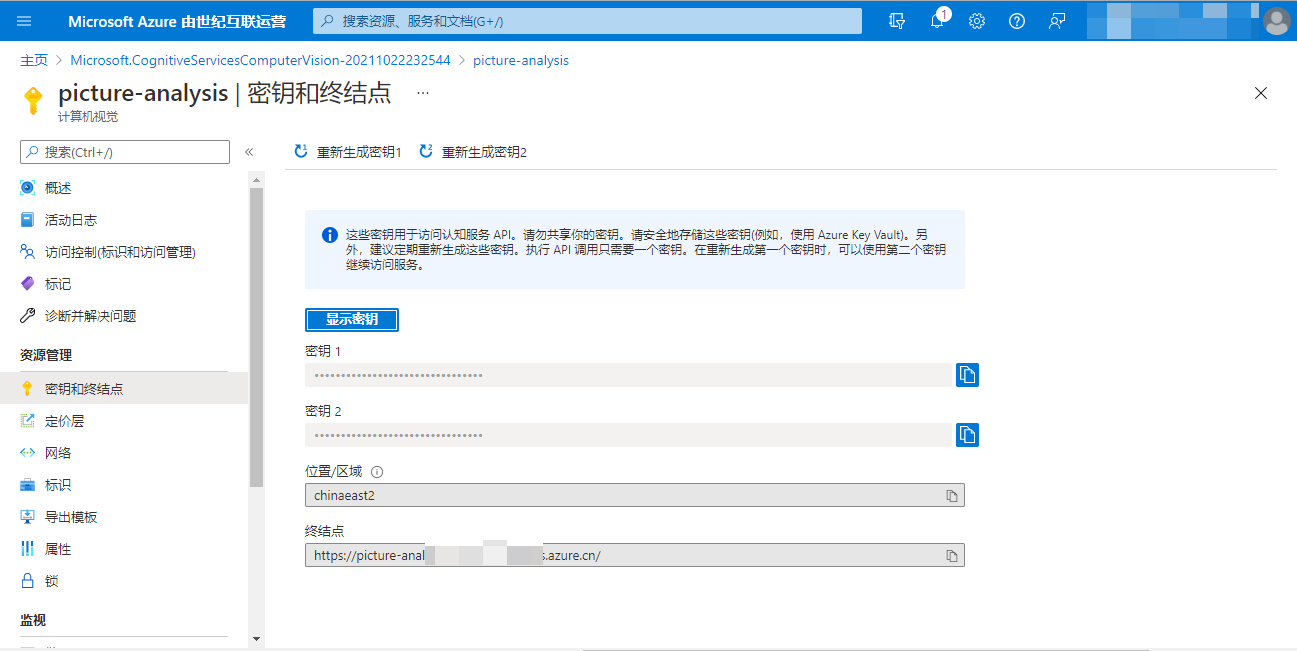
Task: Click the account avatar
Action: [1277, 21]
